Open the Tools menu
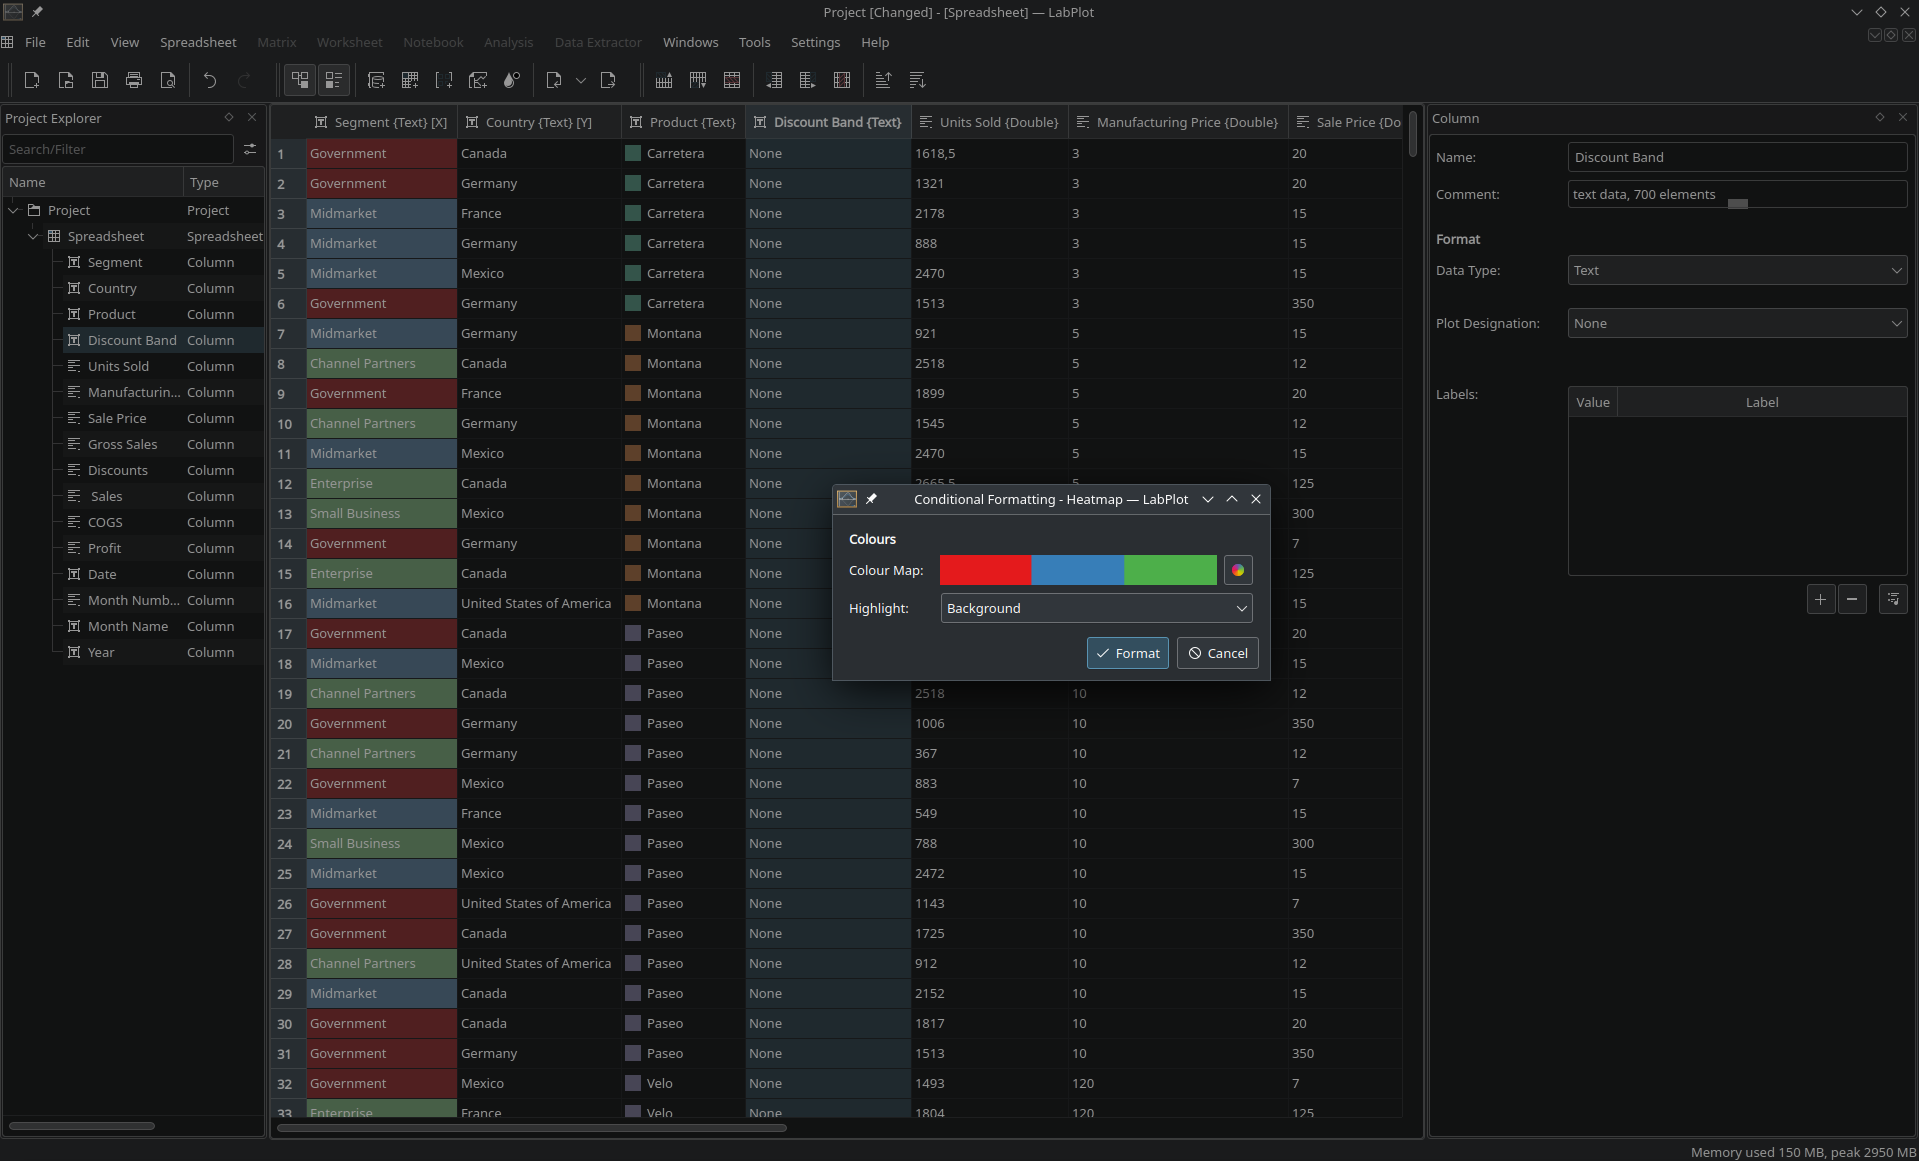The width and height of the screenshot is (1919, 1161). coord(754,42)
